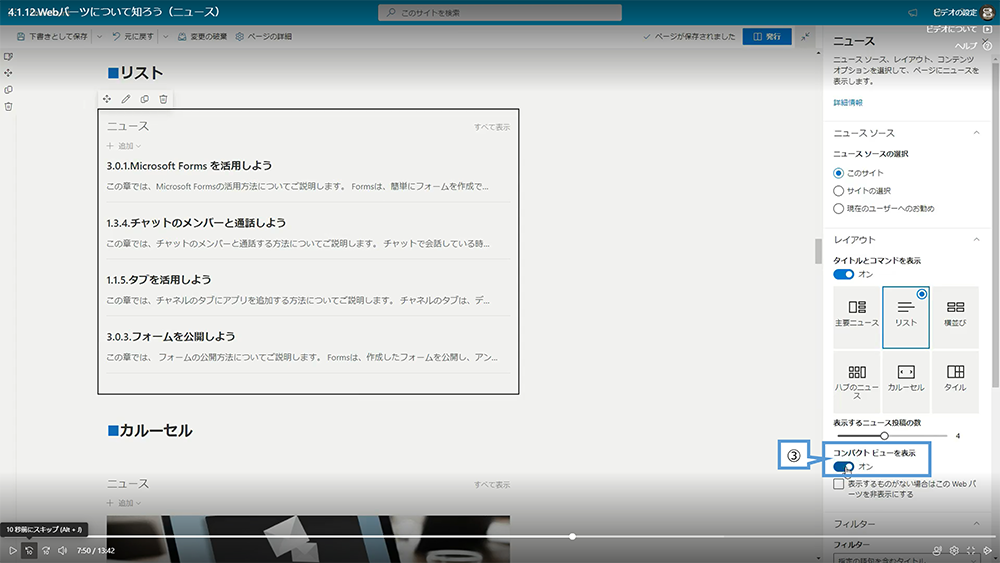
Task: Close the ニュース property pane
Action: 986,40
